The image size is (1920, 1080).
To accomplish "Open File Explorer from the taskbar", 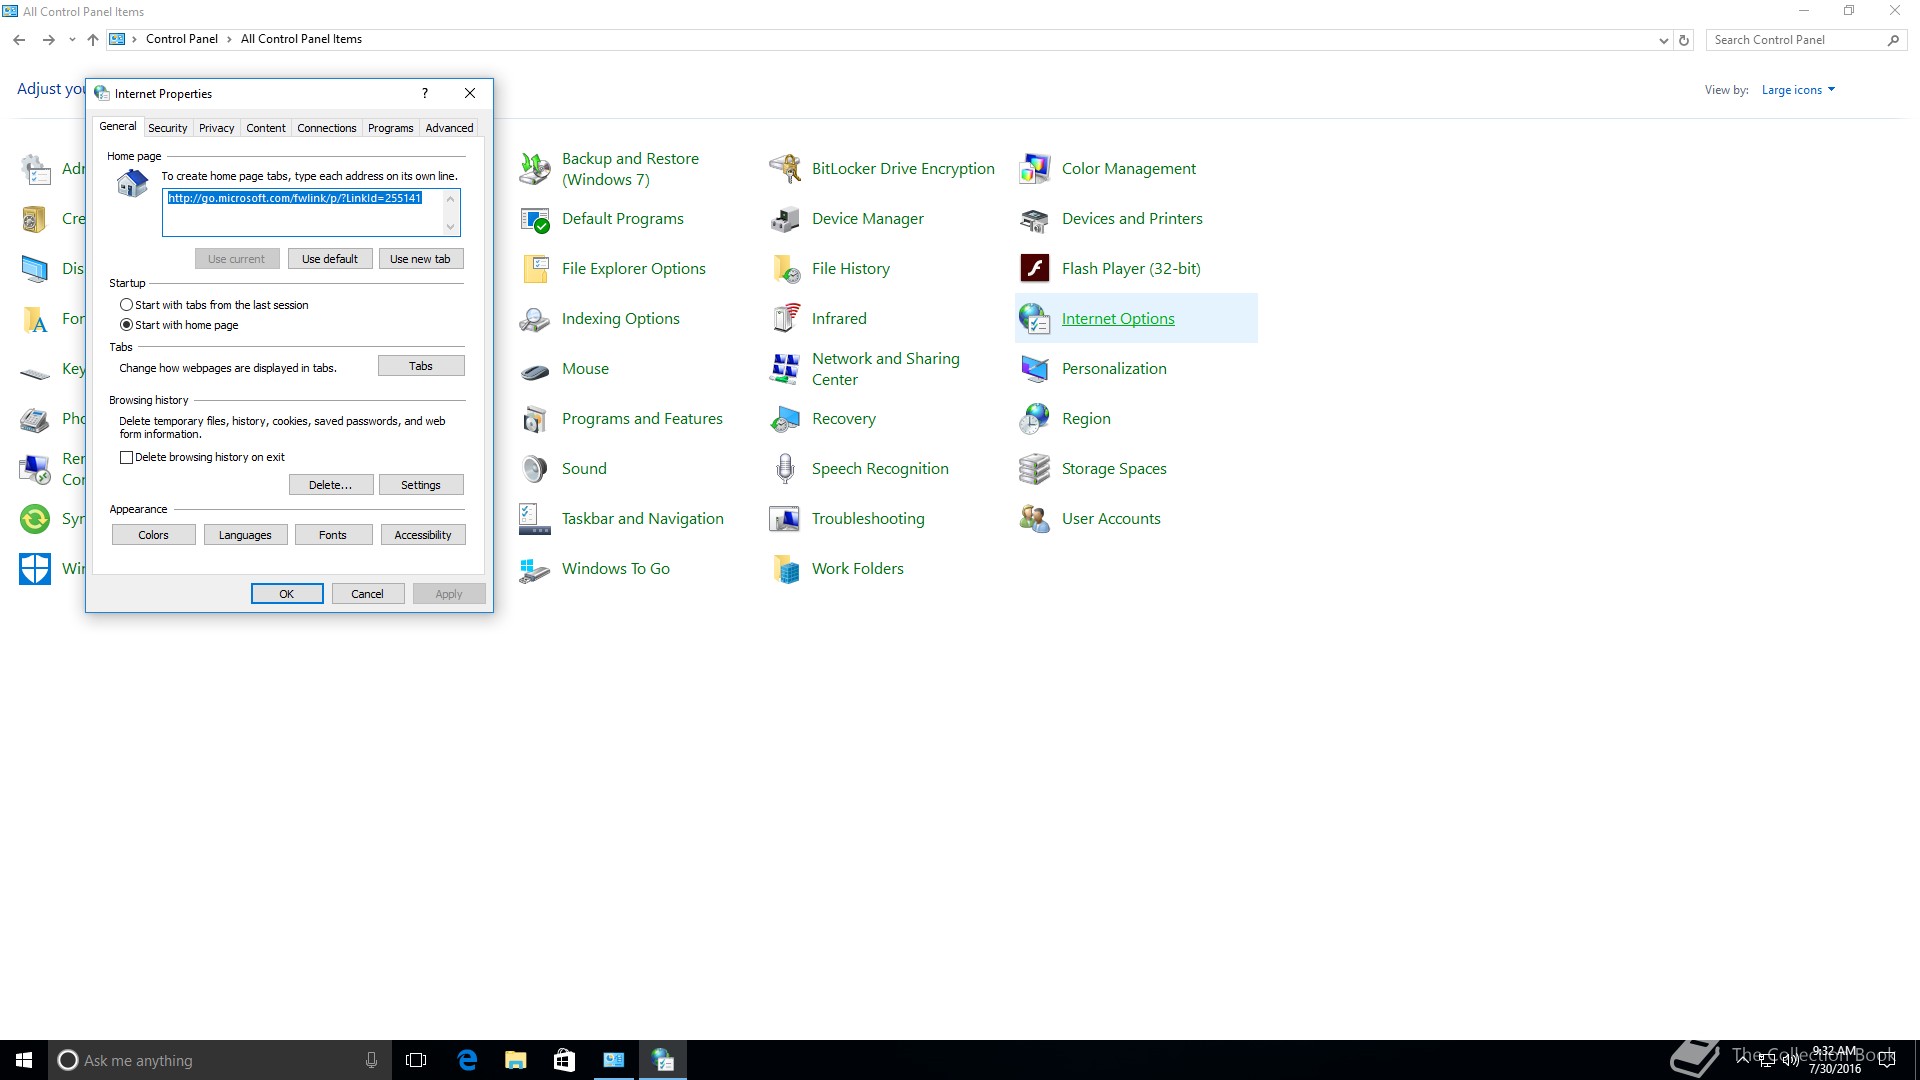I will coord(516,1060).
